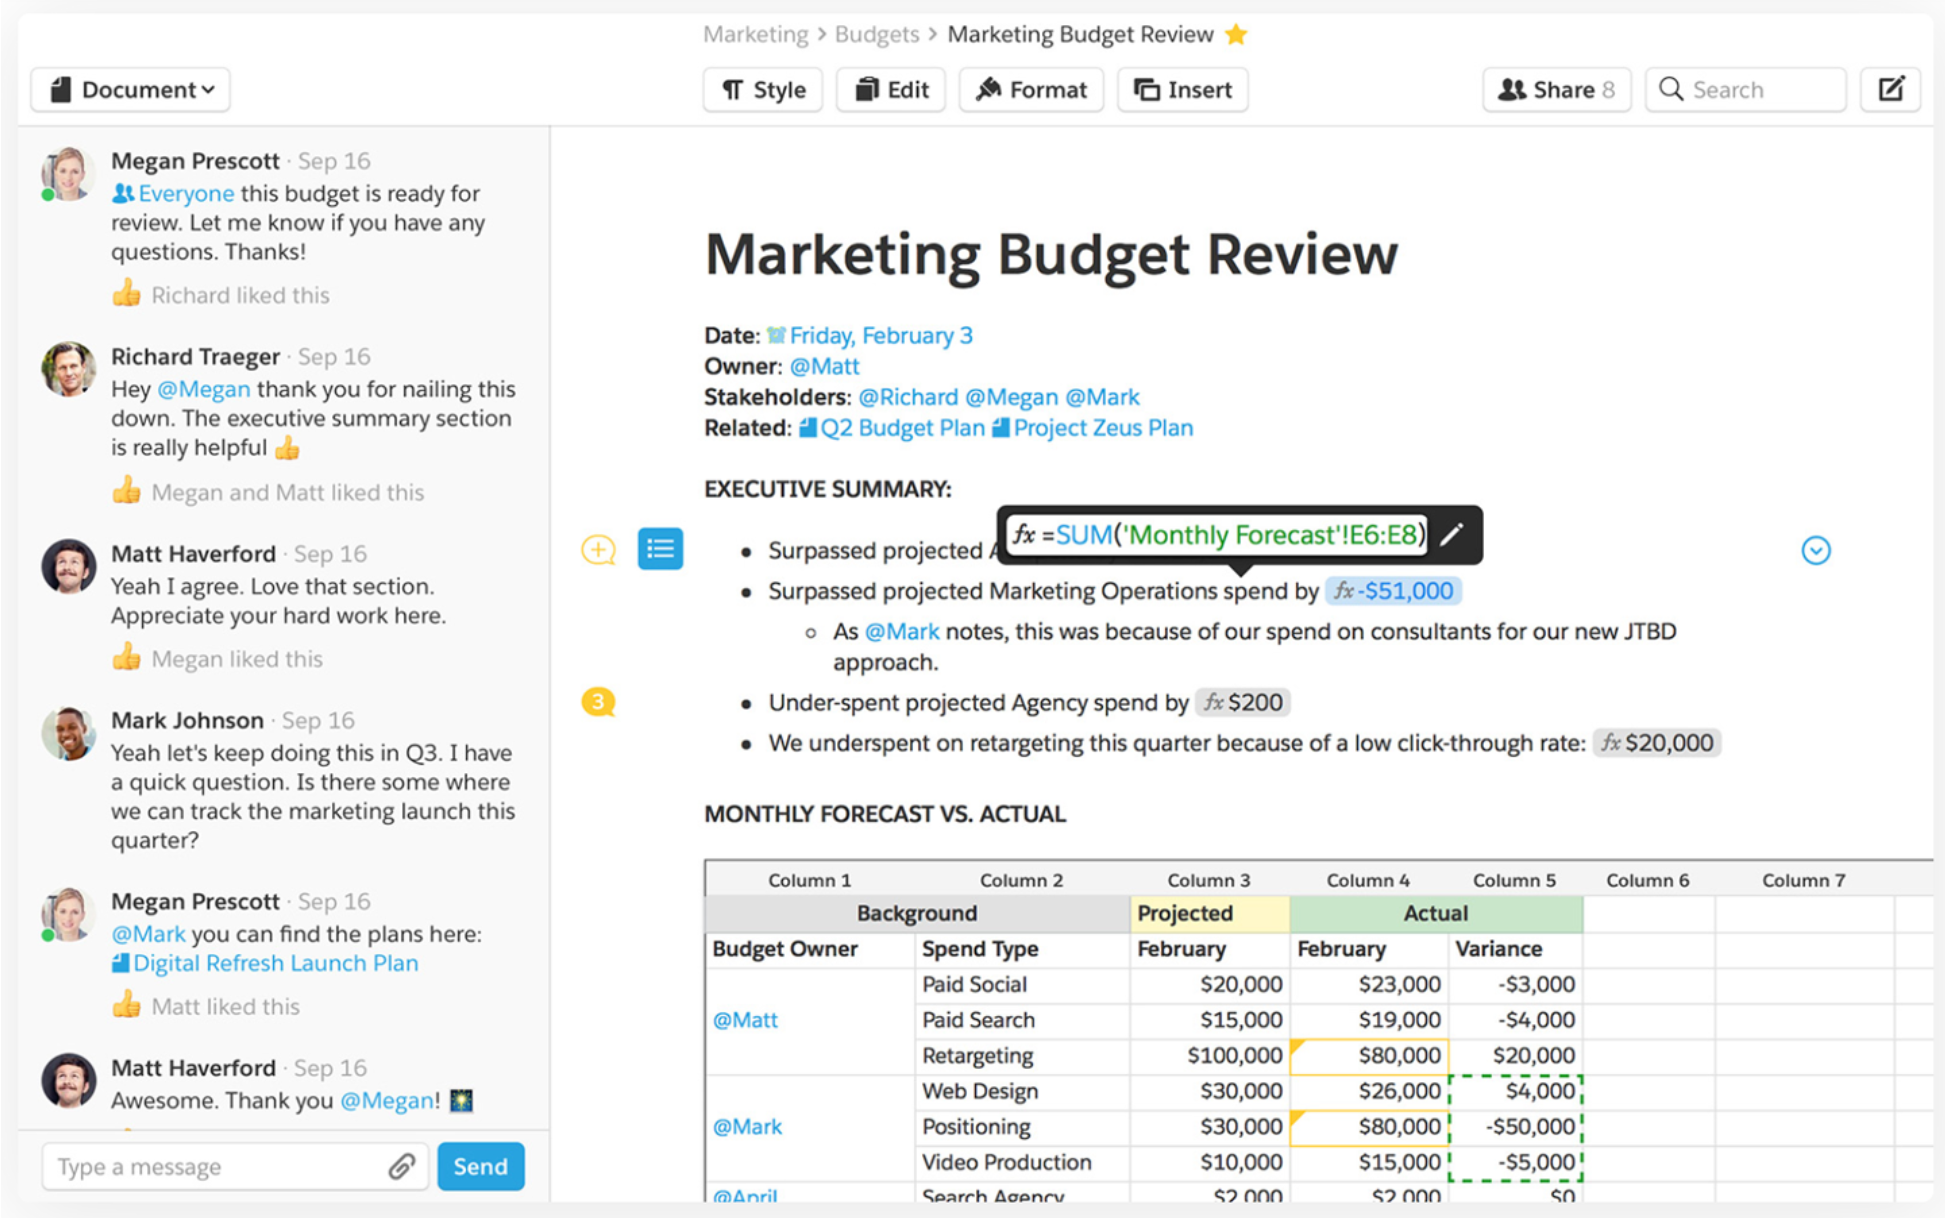Open the Edit menu
This screenshot has width=1948, height=1218.
[x=891, y=90]
